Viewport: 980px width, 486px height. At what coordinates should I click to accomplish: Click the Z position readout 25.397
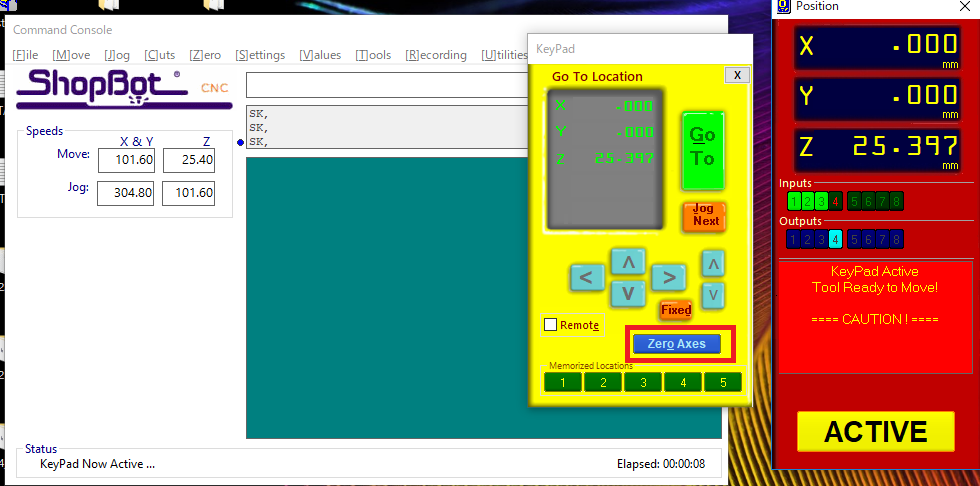(877, 150)
